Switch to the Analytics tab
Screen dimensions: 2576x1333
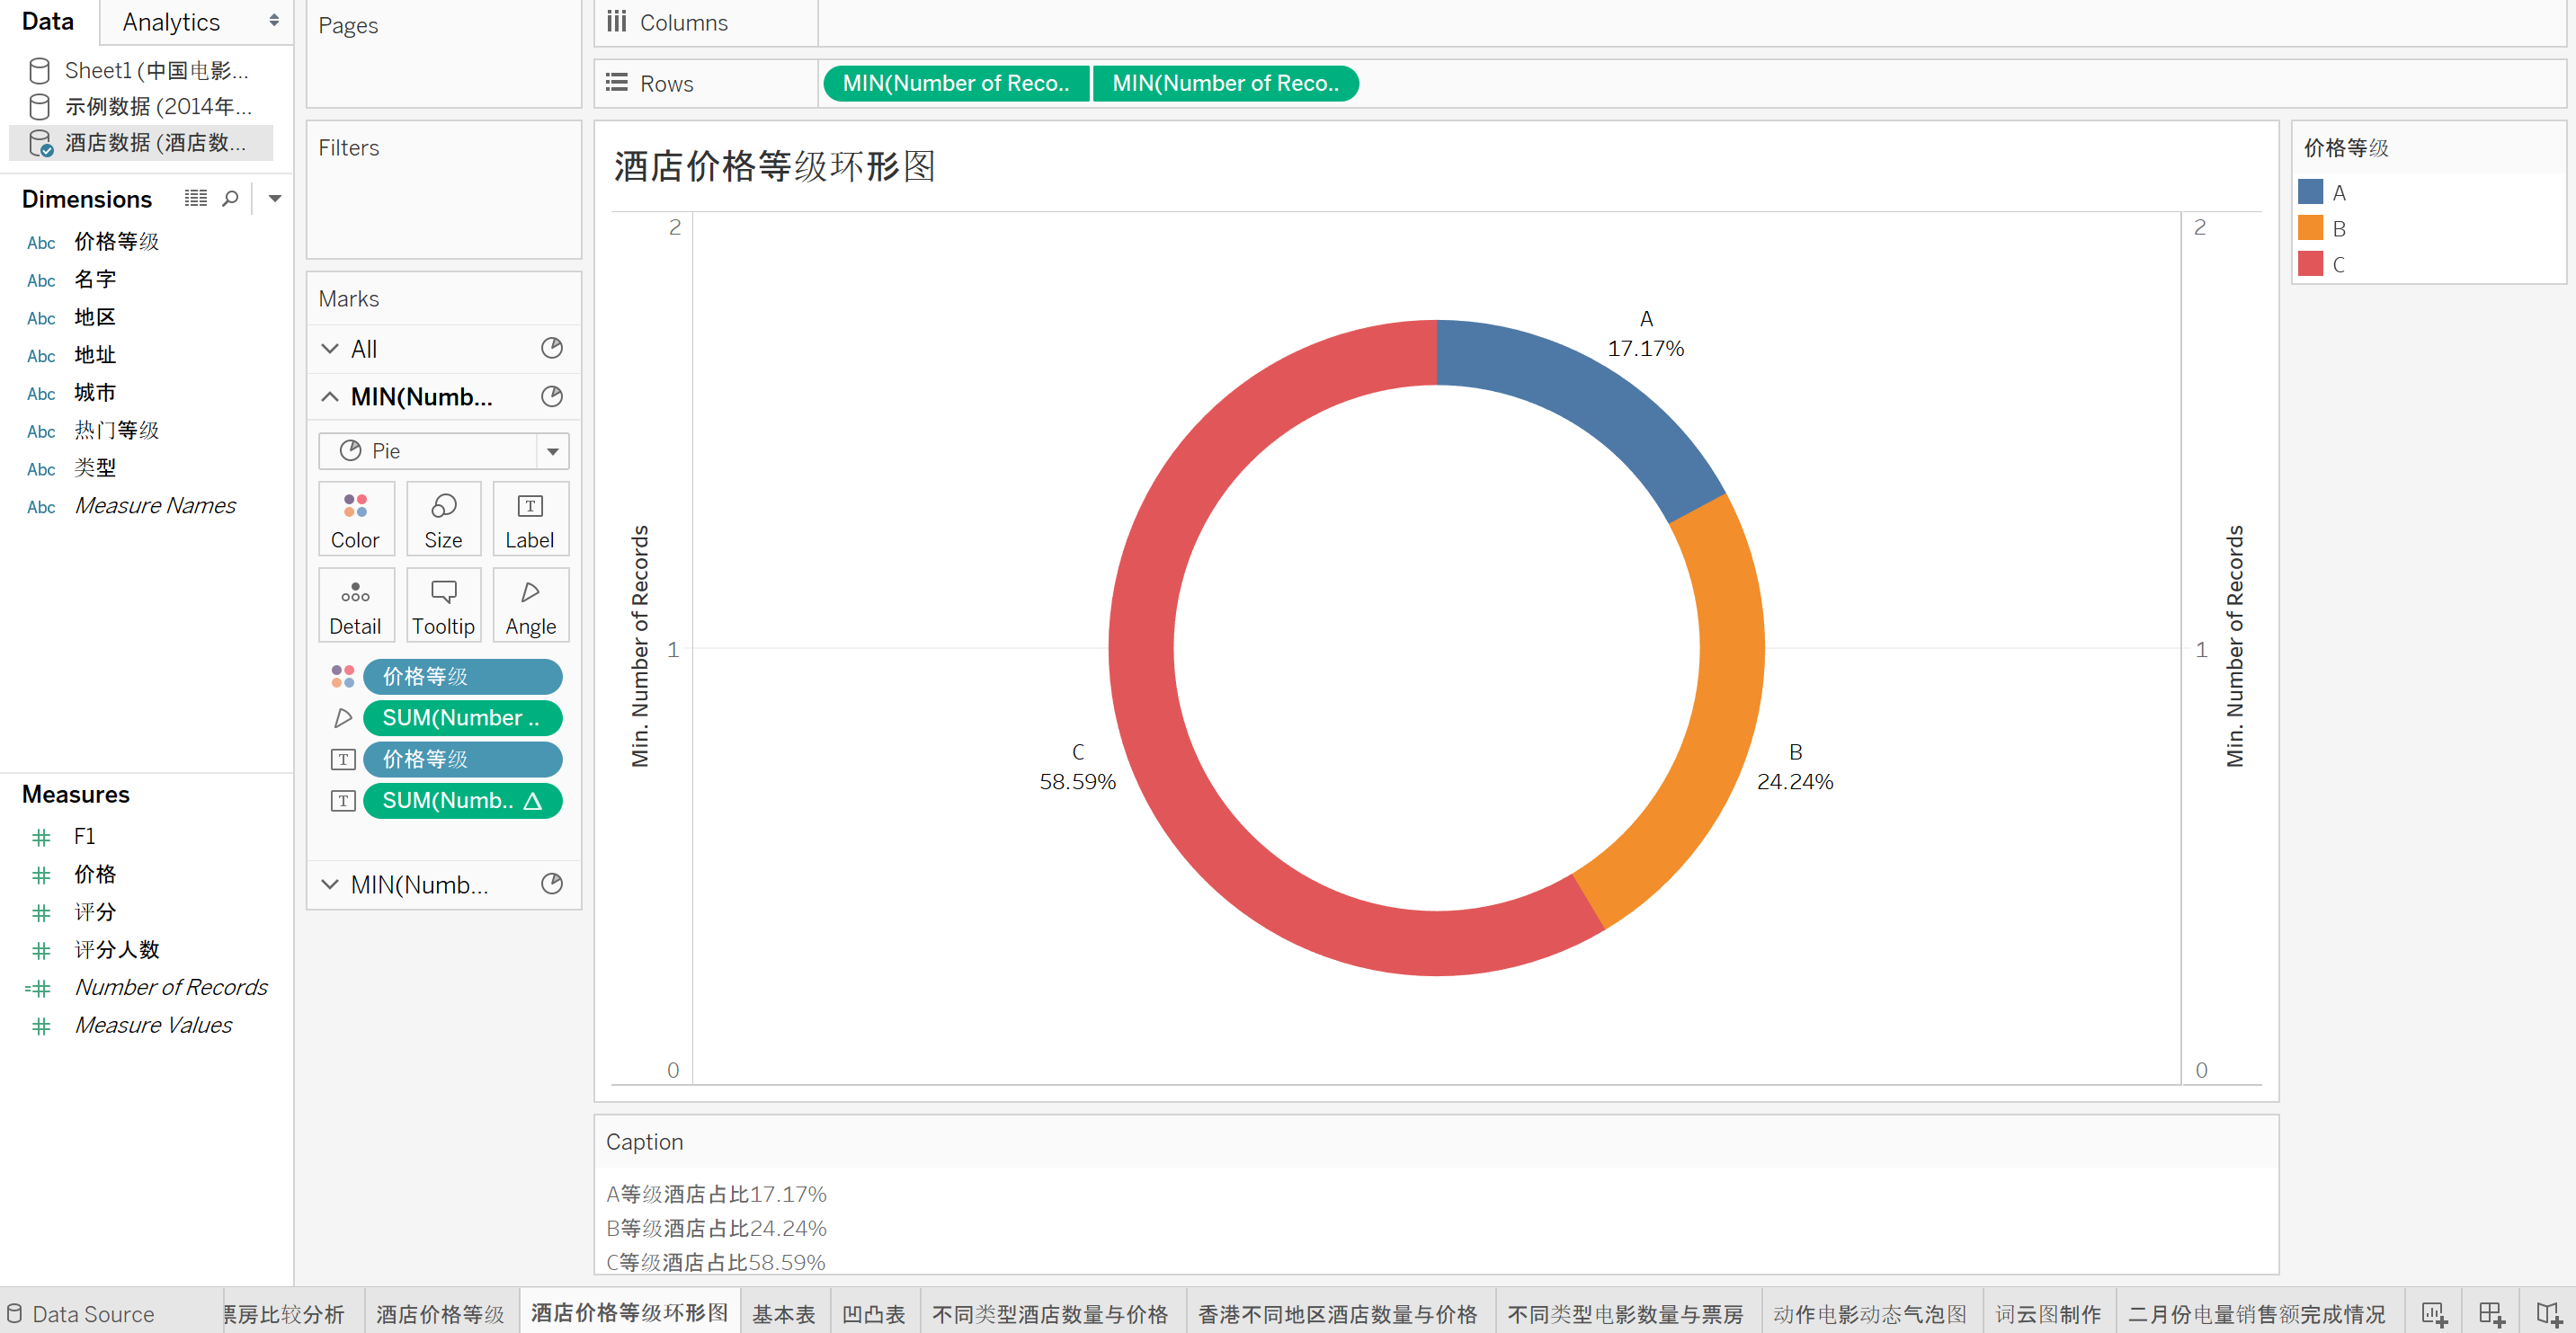[x=171, y=22]
